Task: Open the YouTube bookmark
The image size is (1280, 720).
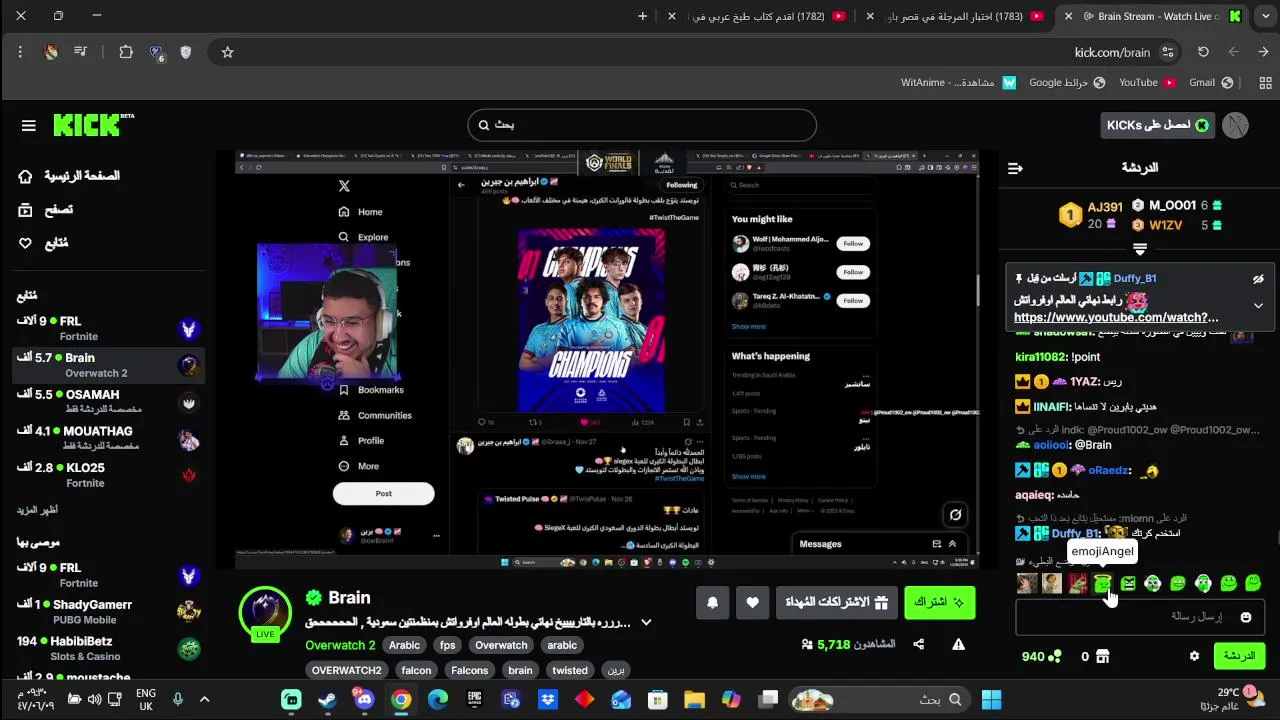Action: (x=1147, y=83)
